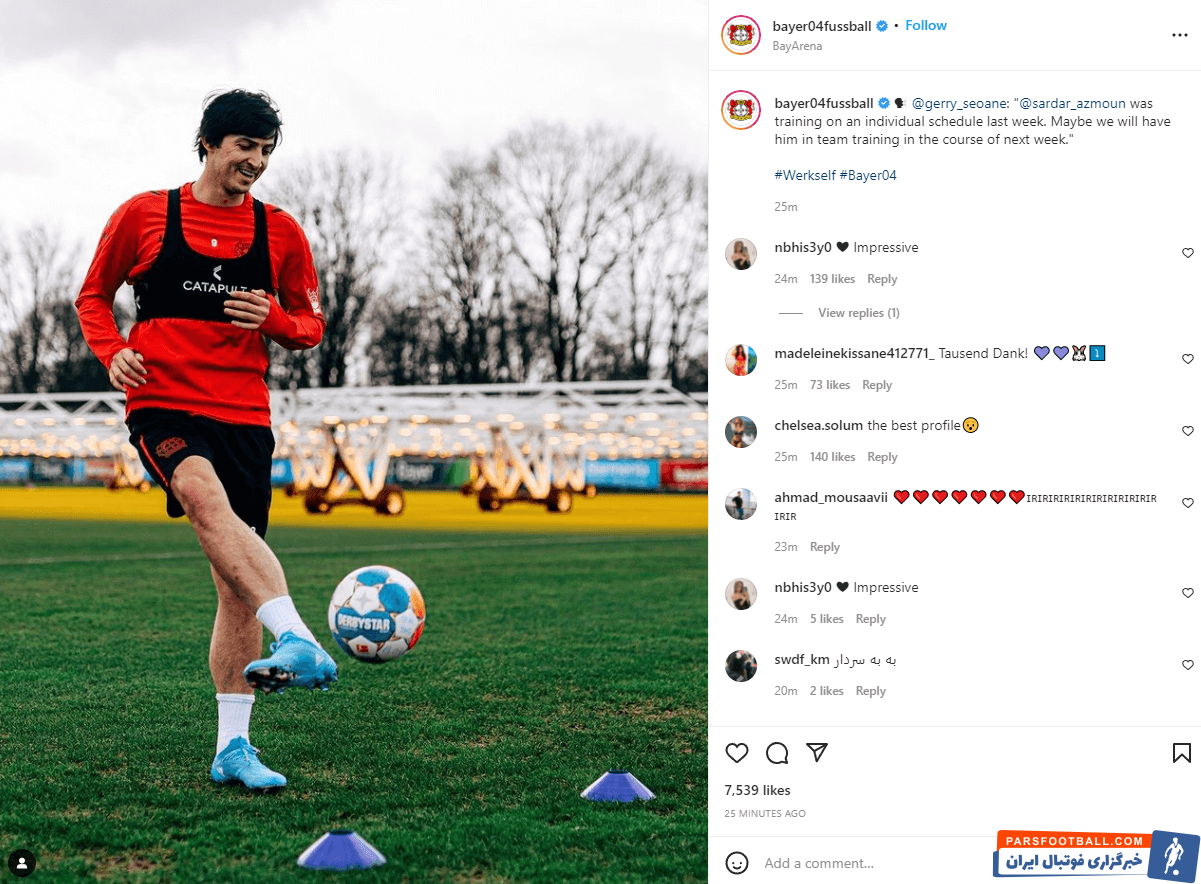Like swdf_km's comment heart
The image size is (1201, 884).
click(x=1188, y=665)
